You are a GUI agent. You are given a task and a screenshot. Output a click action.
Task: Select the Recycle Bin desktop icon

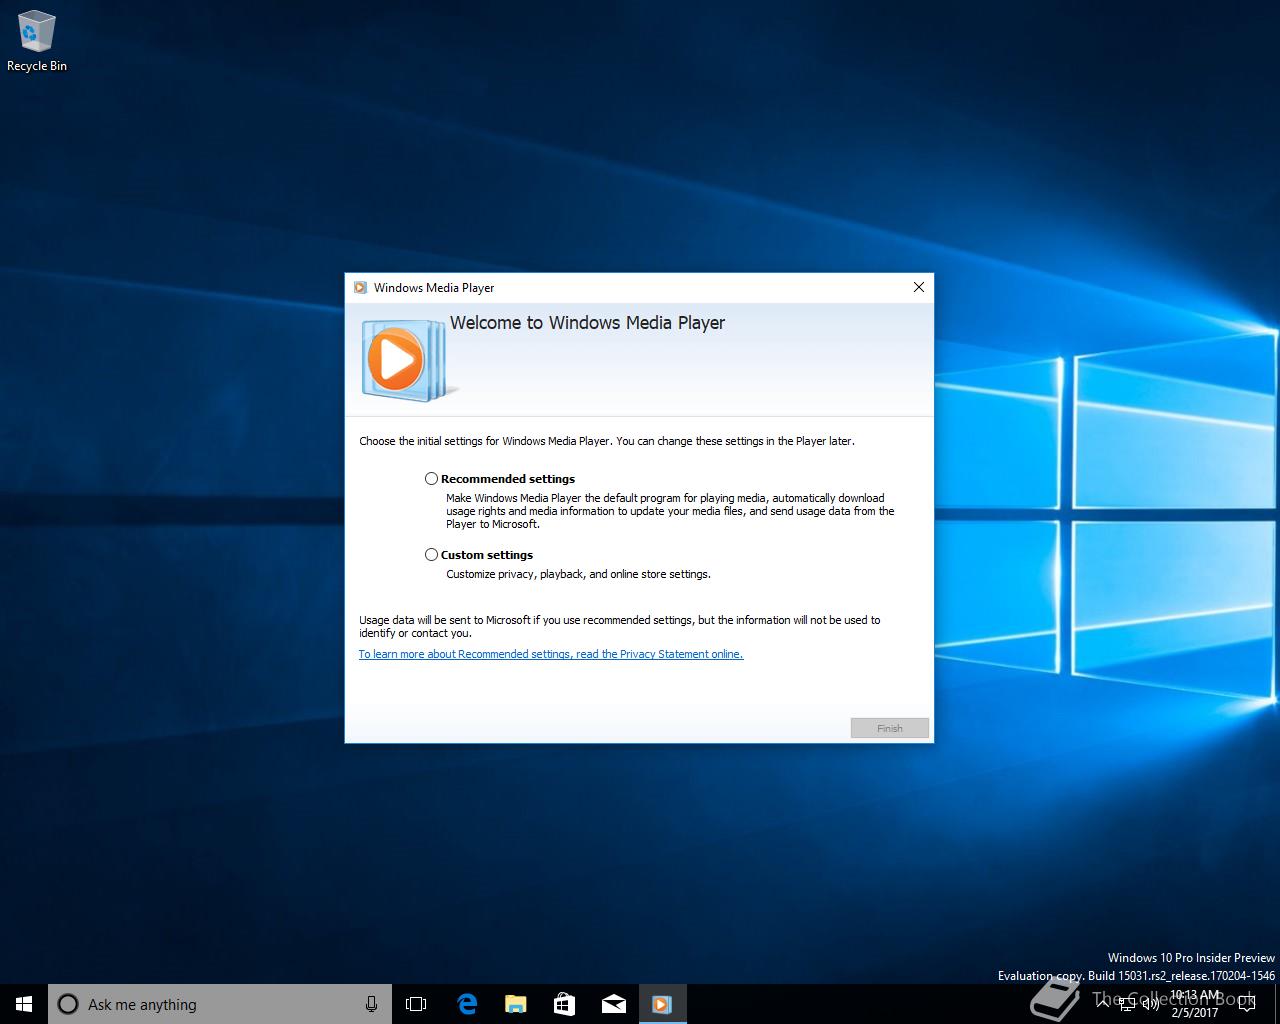[37, 42]
